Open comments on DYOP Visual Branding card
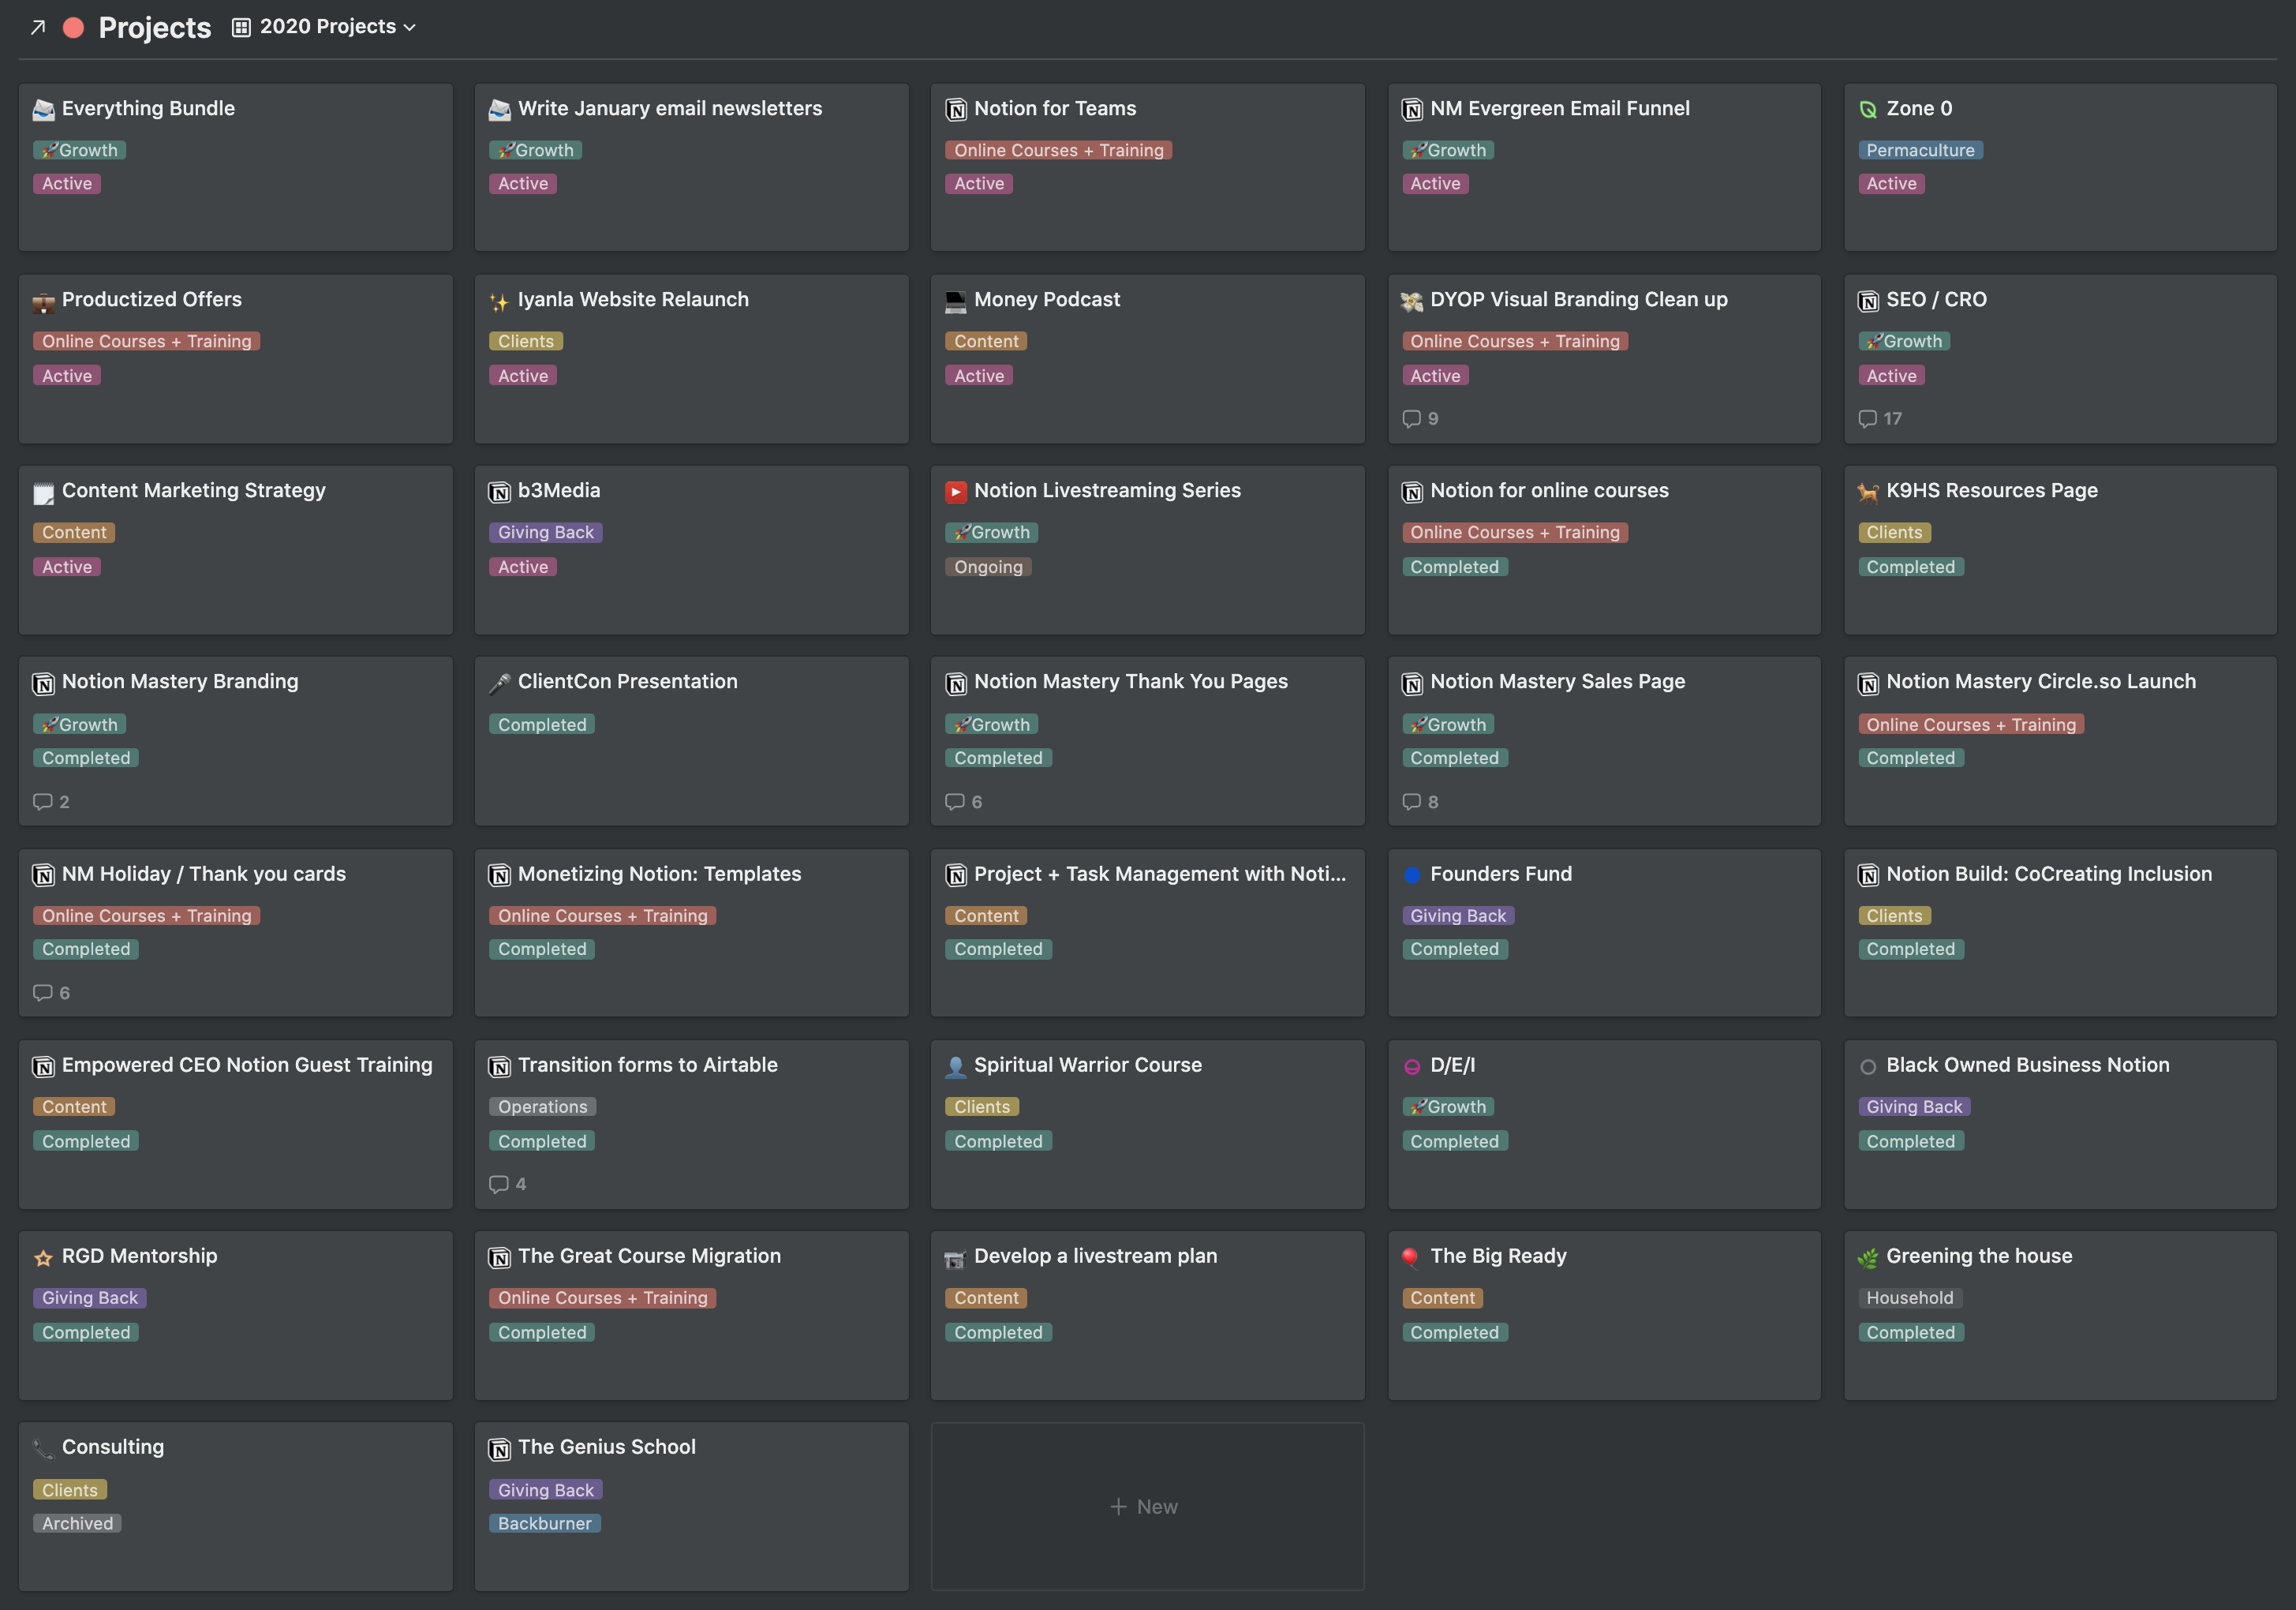2296x1610 pixels. click(1420, 419)
